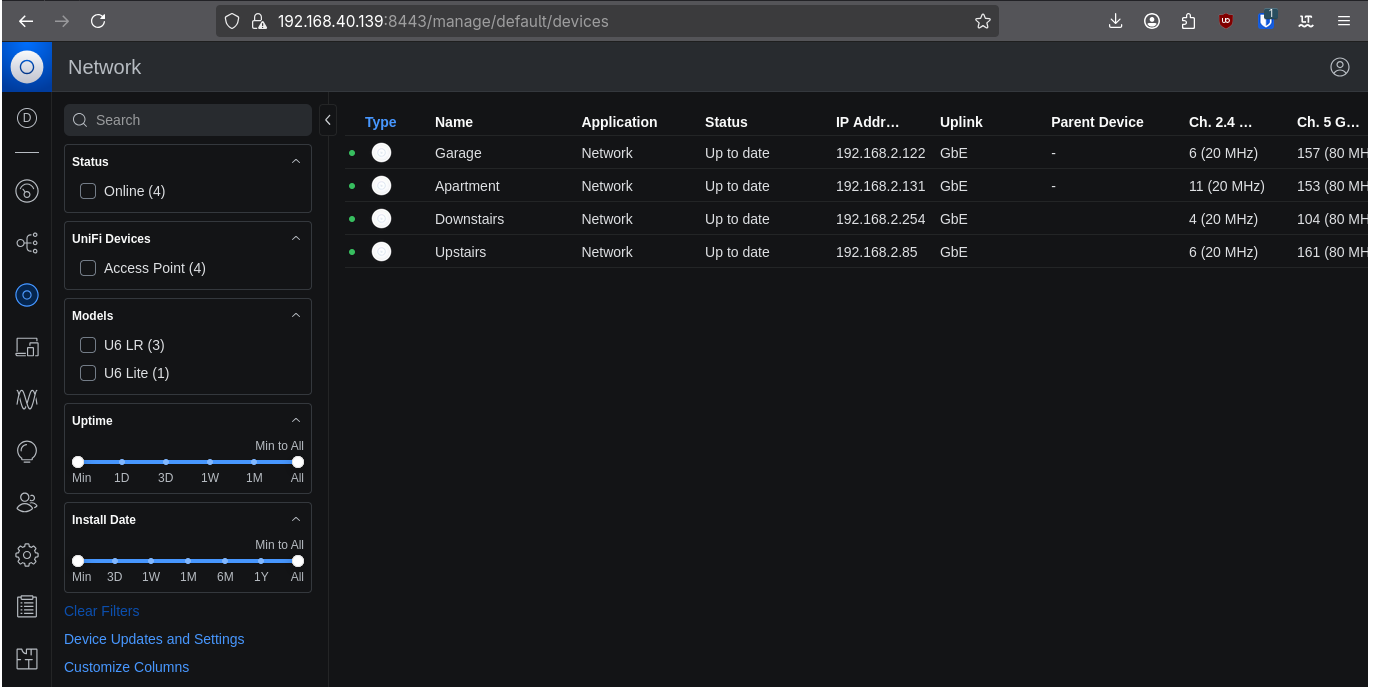Open the system log list icon
The image size is (1378, 687).
(x=27, y=606)
